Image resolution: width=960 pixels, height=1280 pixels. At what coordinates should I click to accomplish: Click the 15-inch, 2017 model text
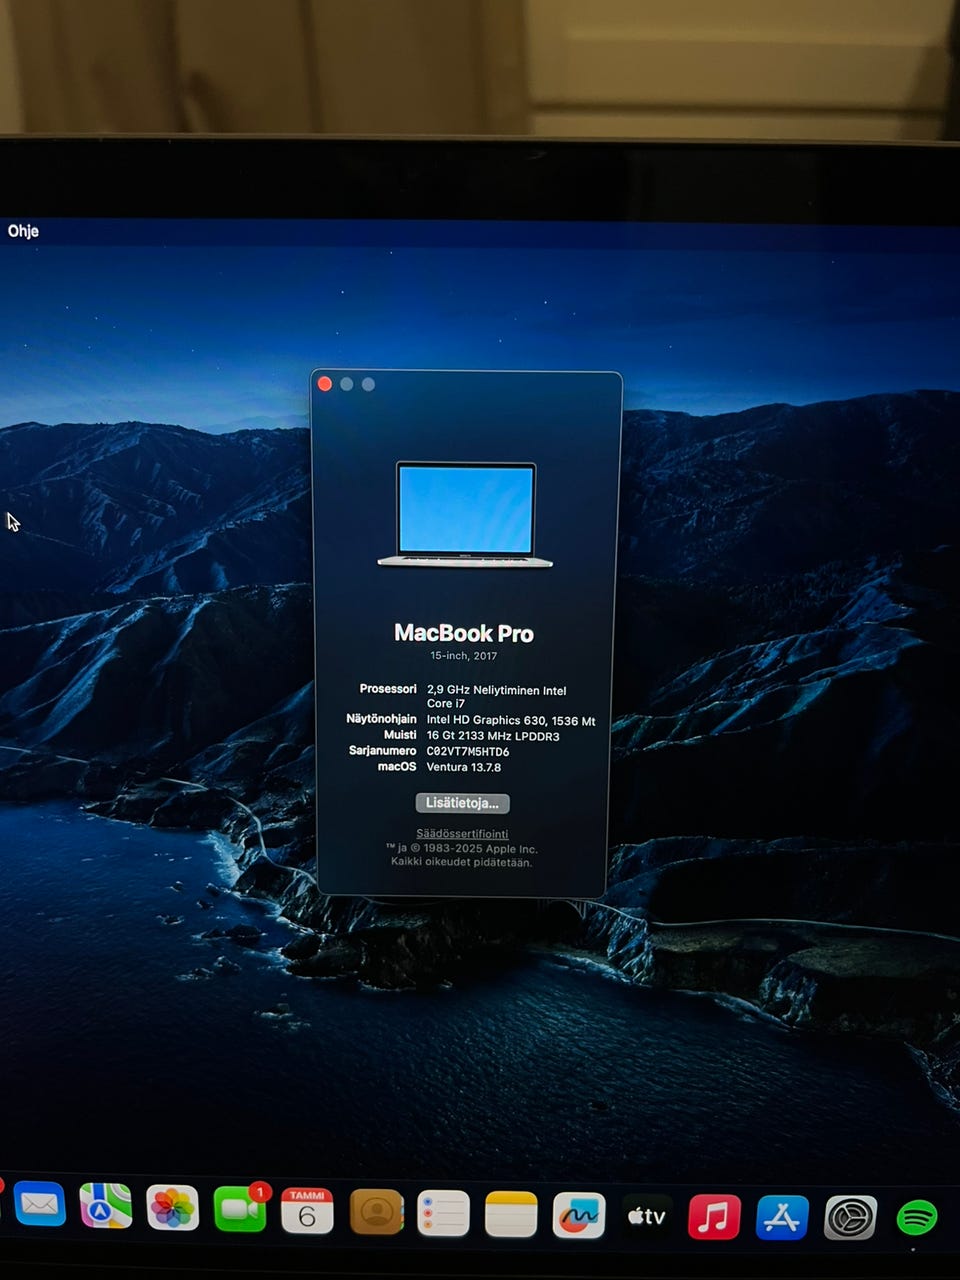click(x=464, y=656)
